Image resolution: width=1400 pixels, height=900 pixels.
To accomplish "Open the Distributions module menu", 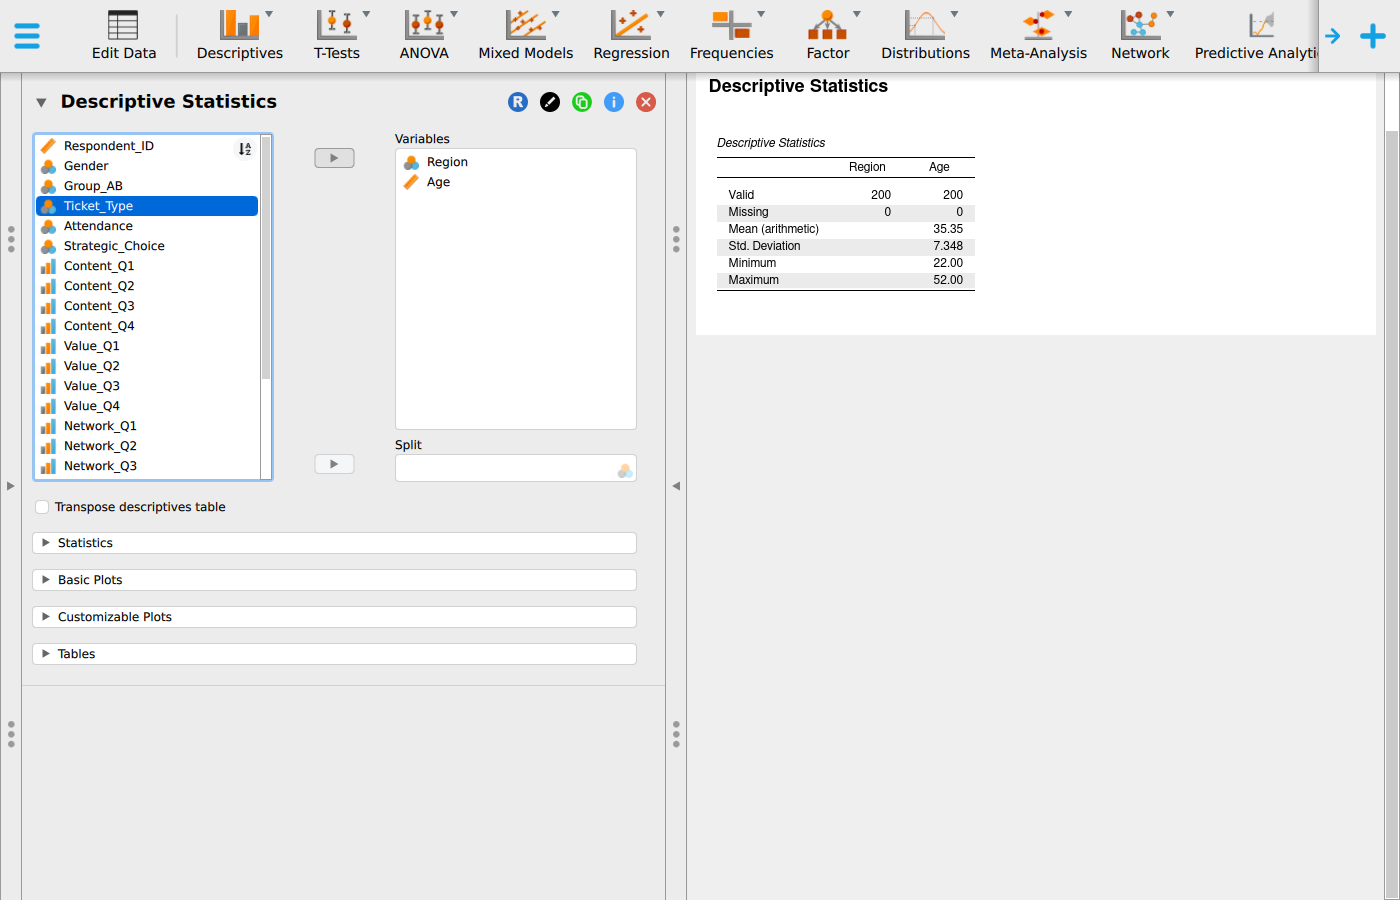I will coord(925,36).
